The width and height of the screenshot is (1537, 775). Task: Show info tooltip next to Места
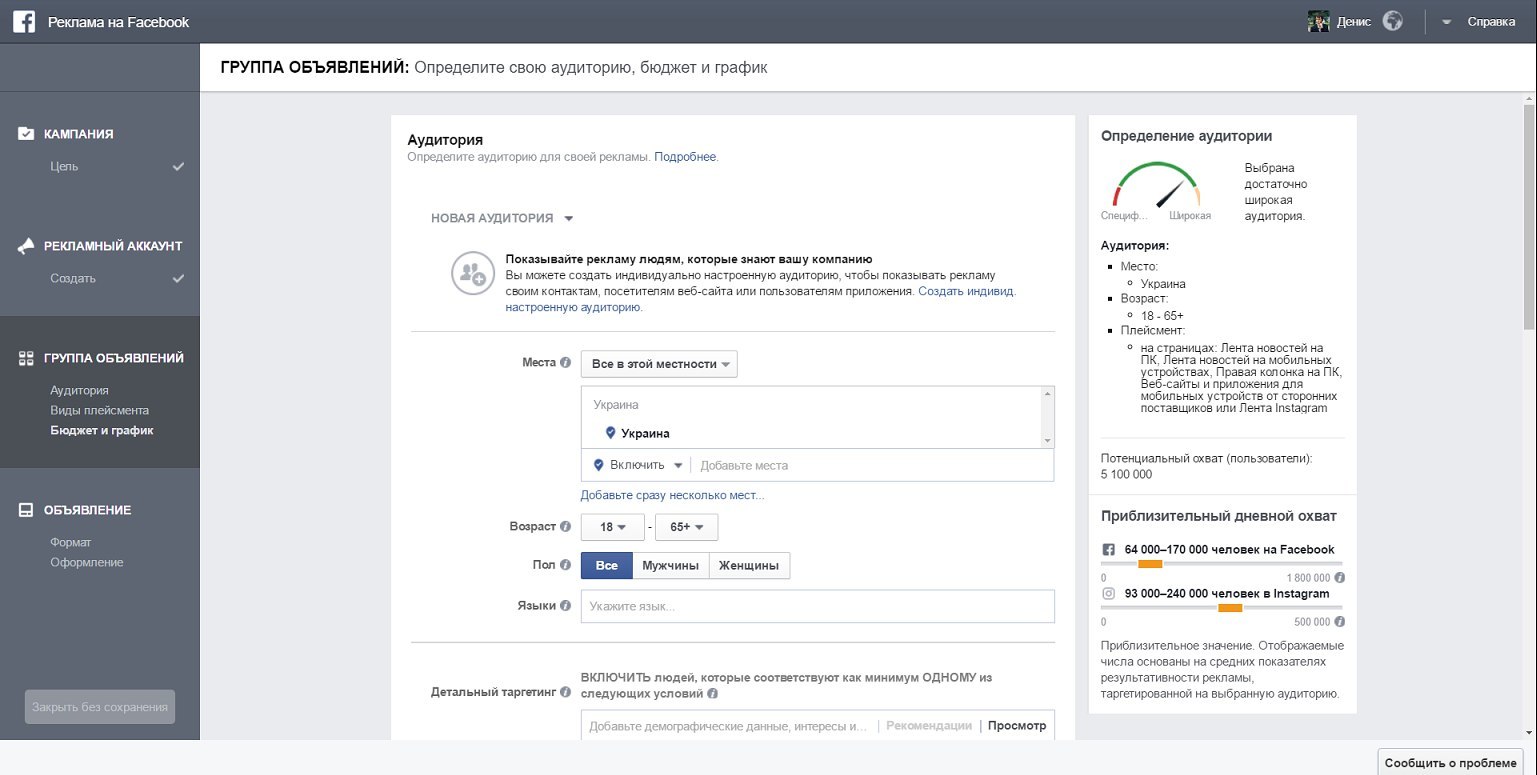coord(565,363)
